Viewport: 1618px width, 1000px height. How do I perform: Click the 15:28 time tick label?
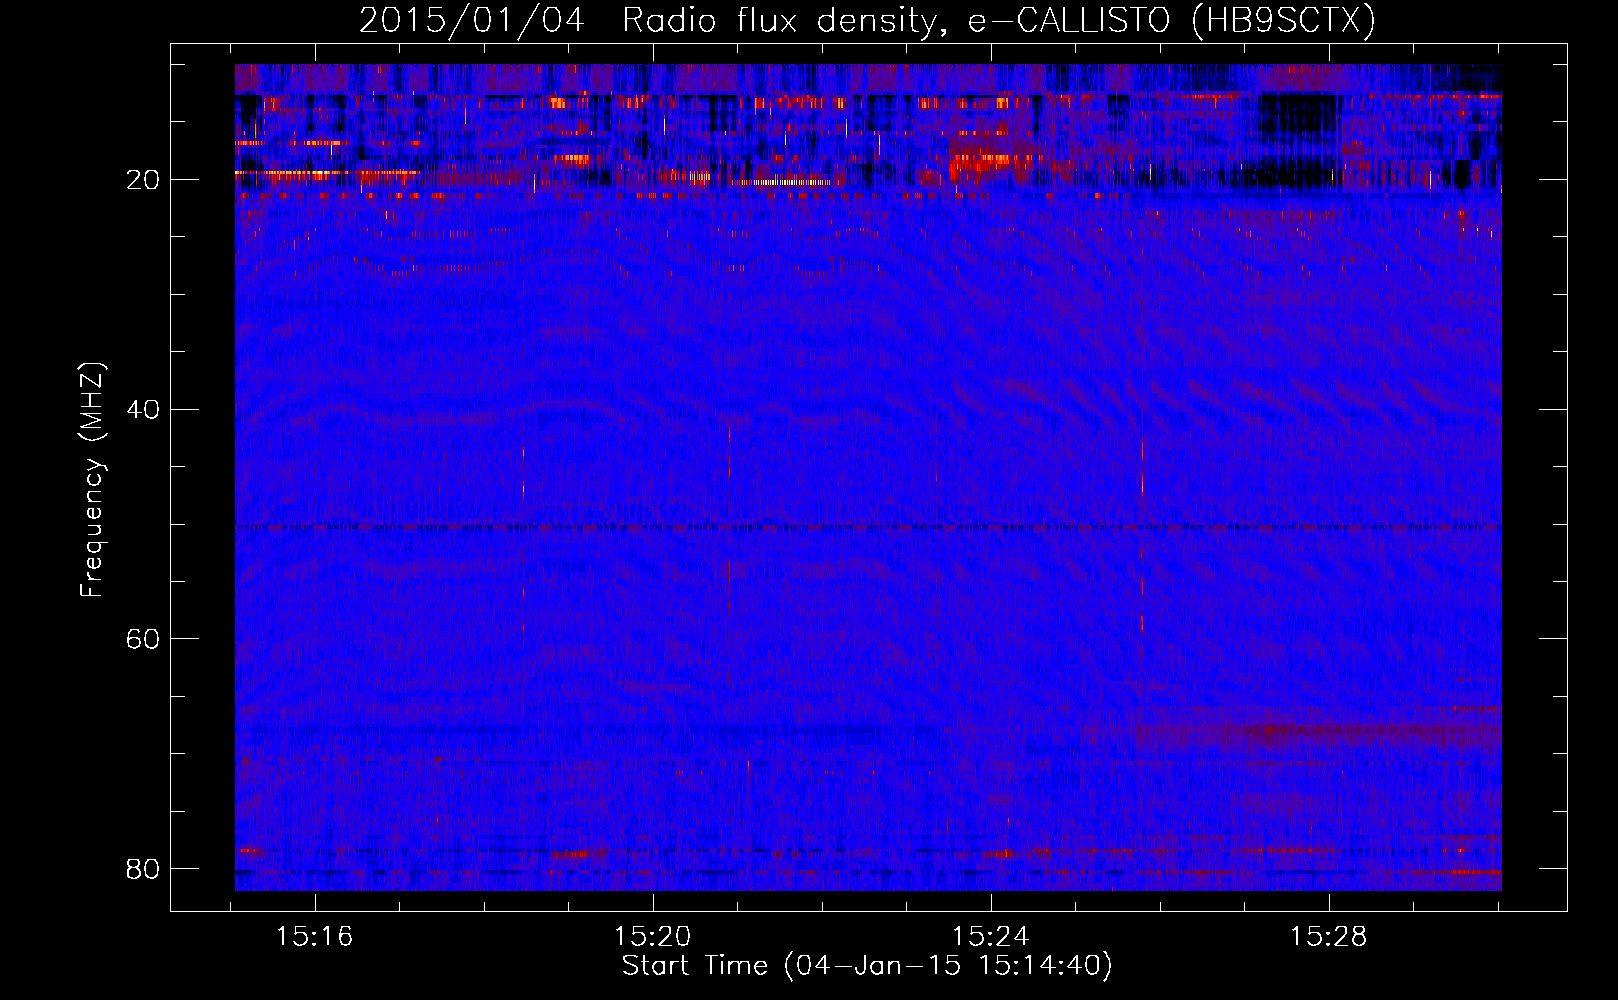pyautogui.click(x=1328, y=937)
